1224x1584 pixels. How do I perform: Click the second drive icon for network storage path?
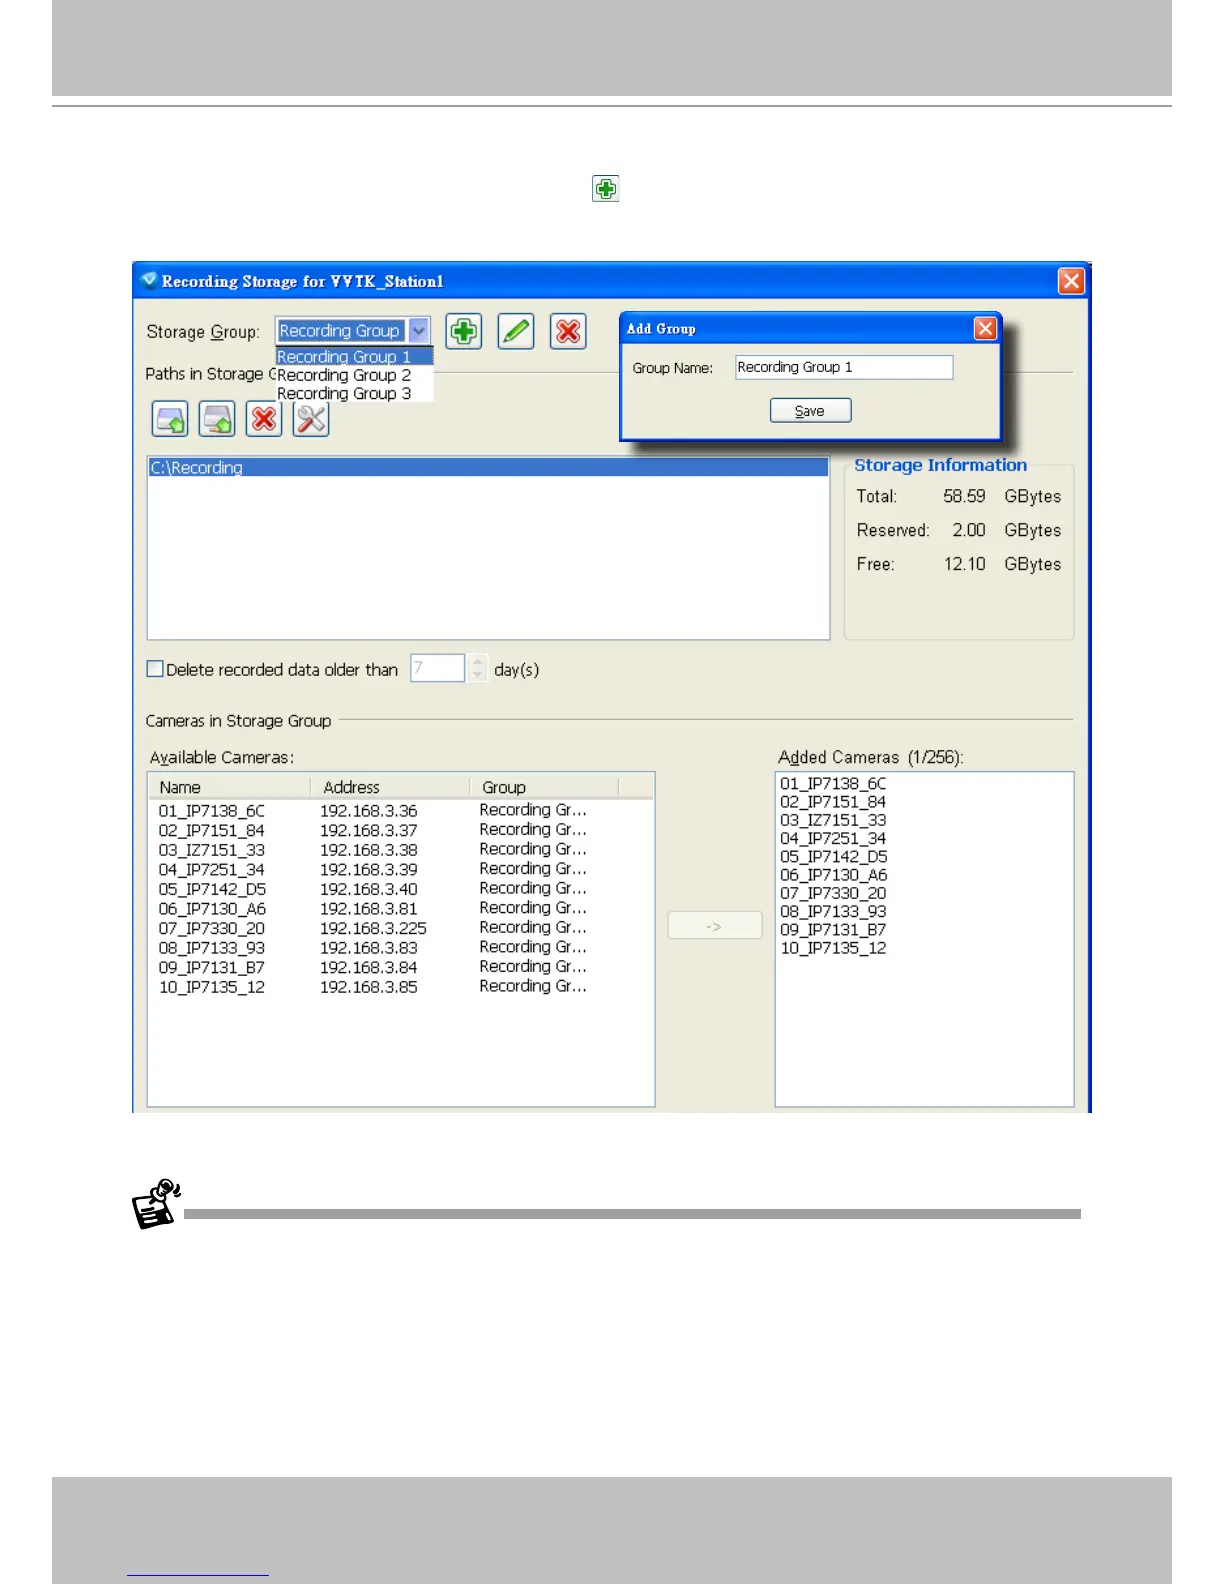217,419
